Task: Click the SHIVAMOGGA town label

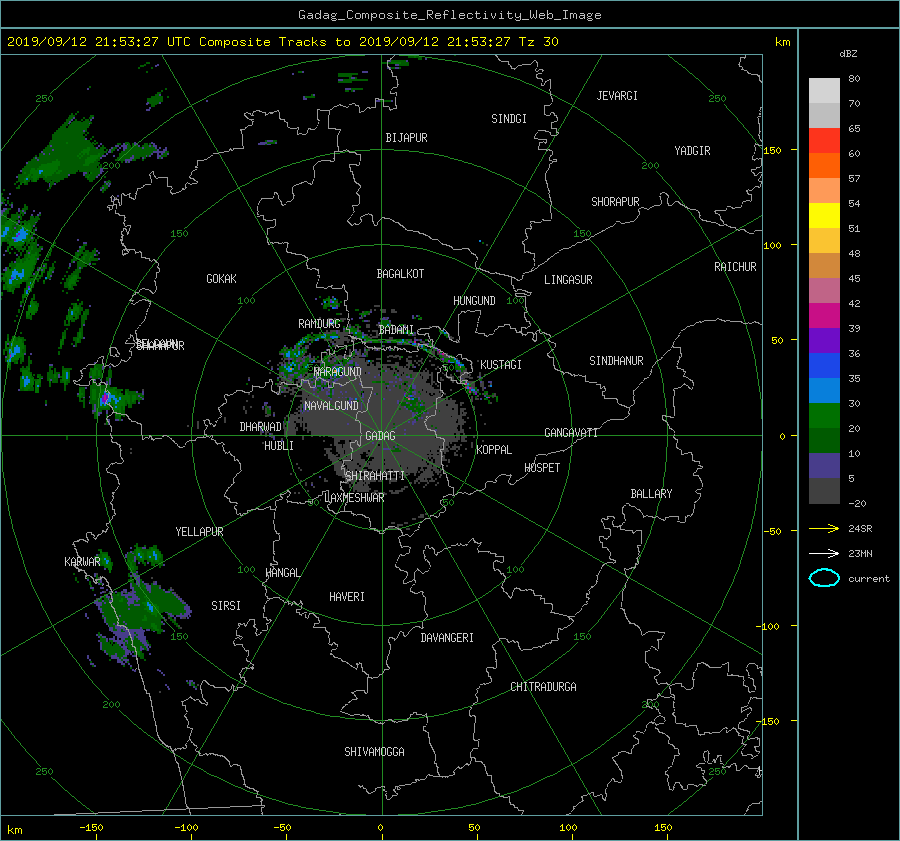Action: (x=374, y=752)
